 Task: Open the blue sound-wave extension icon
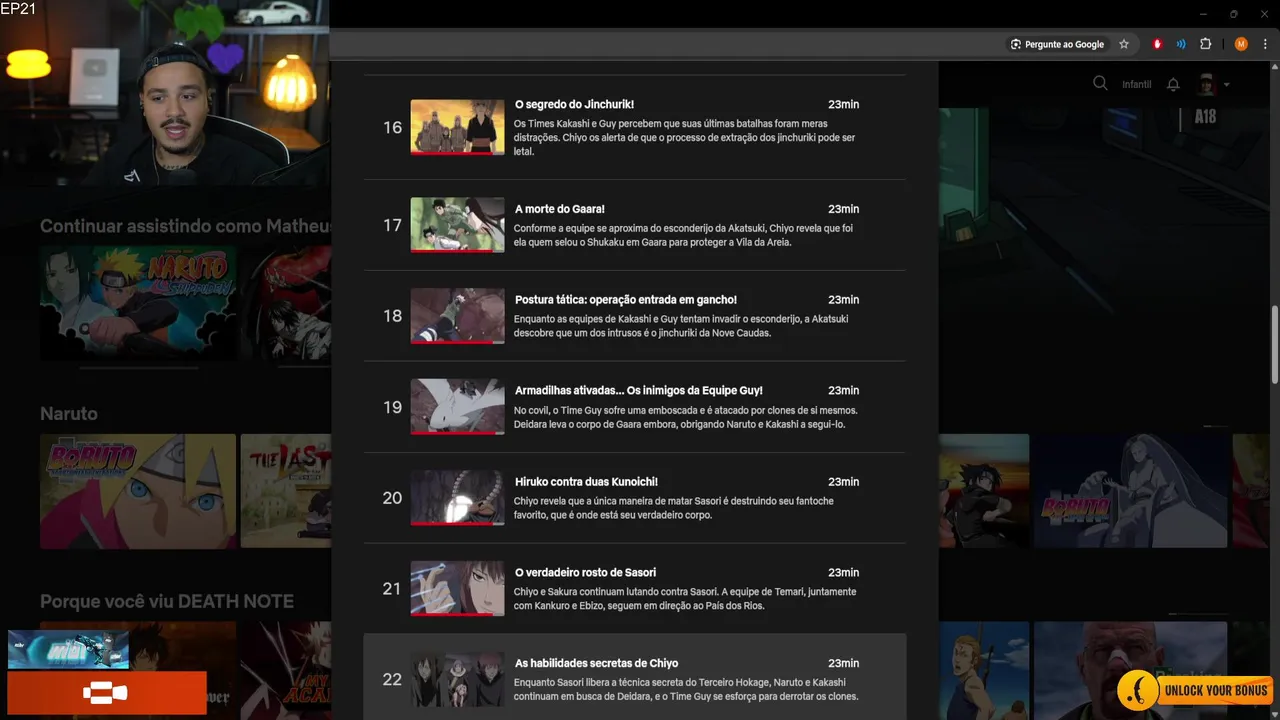click(x=1181, y=44)
